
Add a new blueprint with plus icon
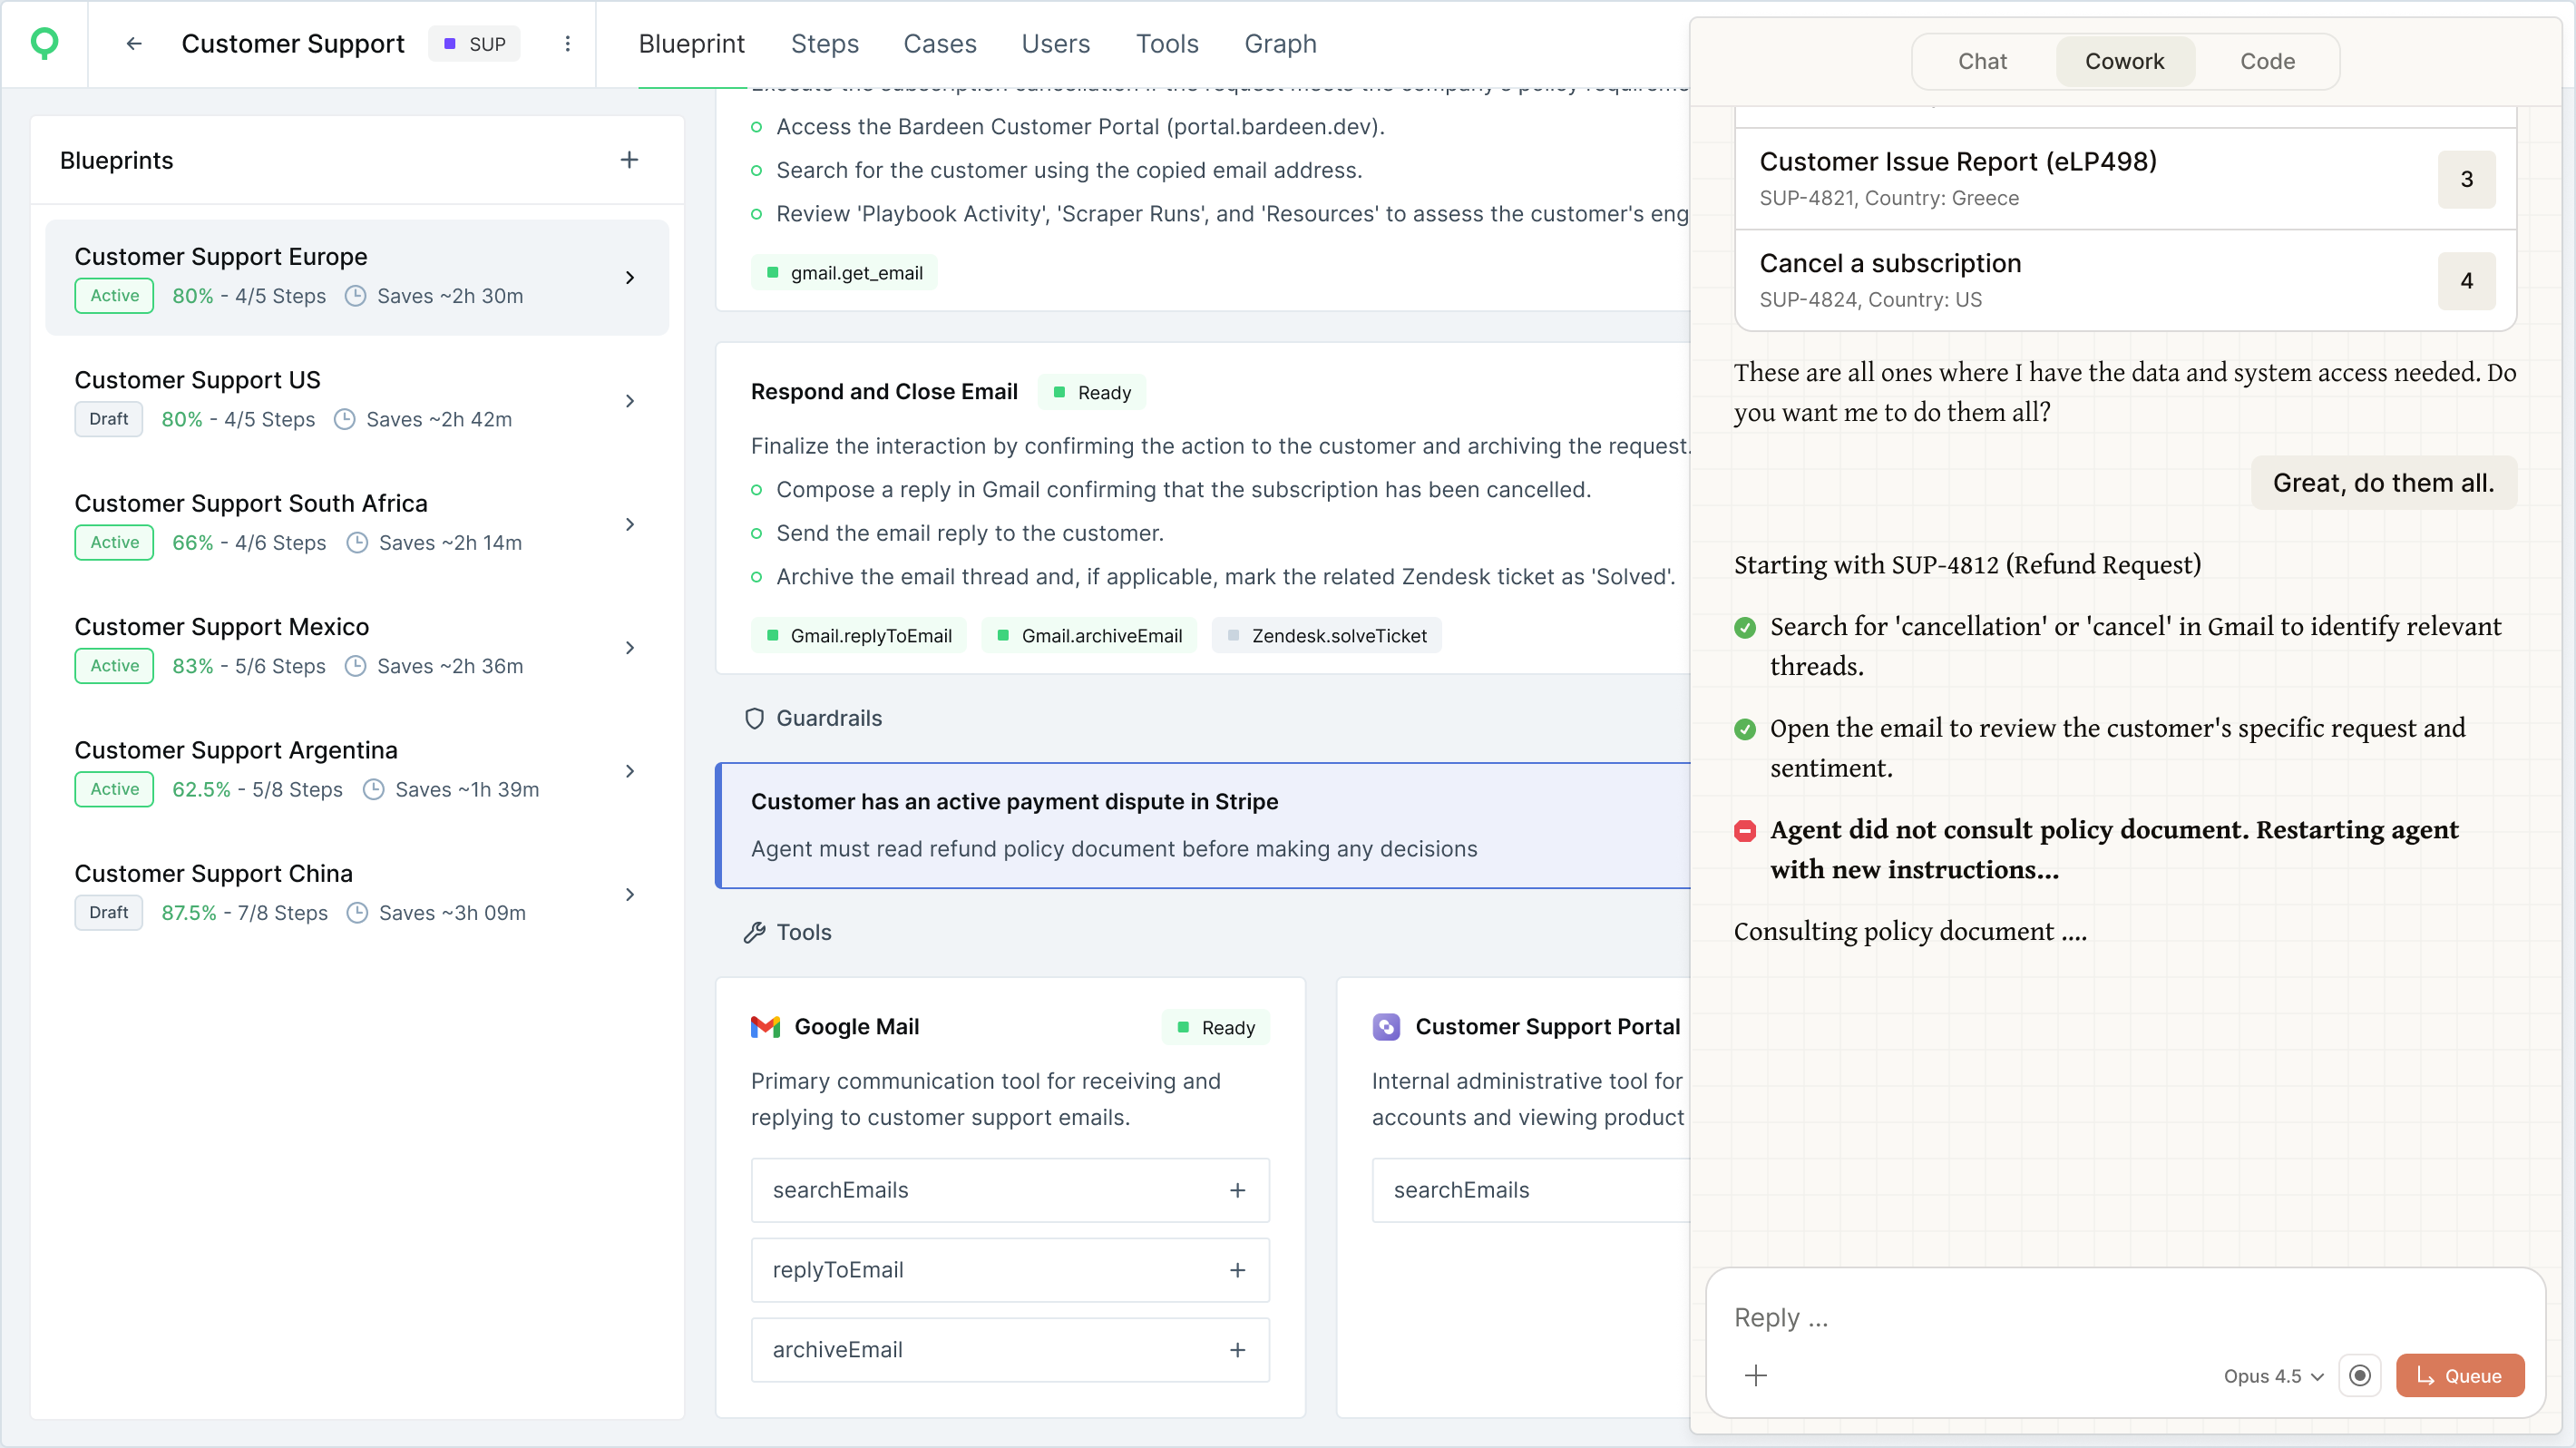(x=629, y=160)
